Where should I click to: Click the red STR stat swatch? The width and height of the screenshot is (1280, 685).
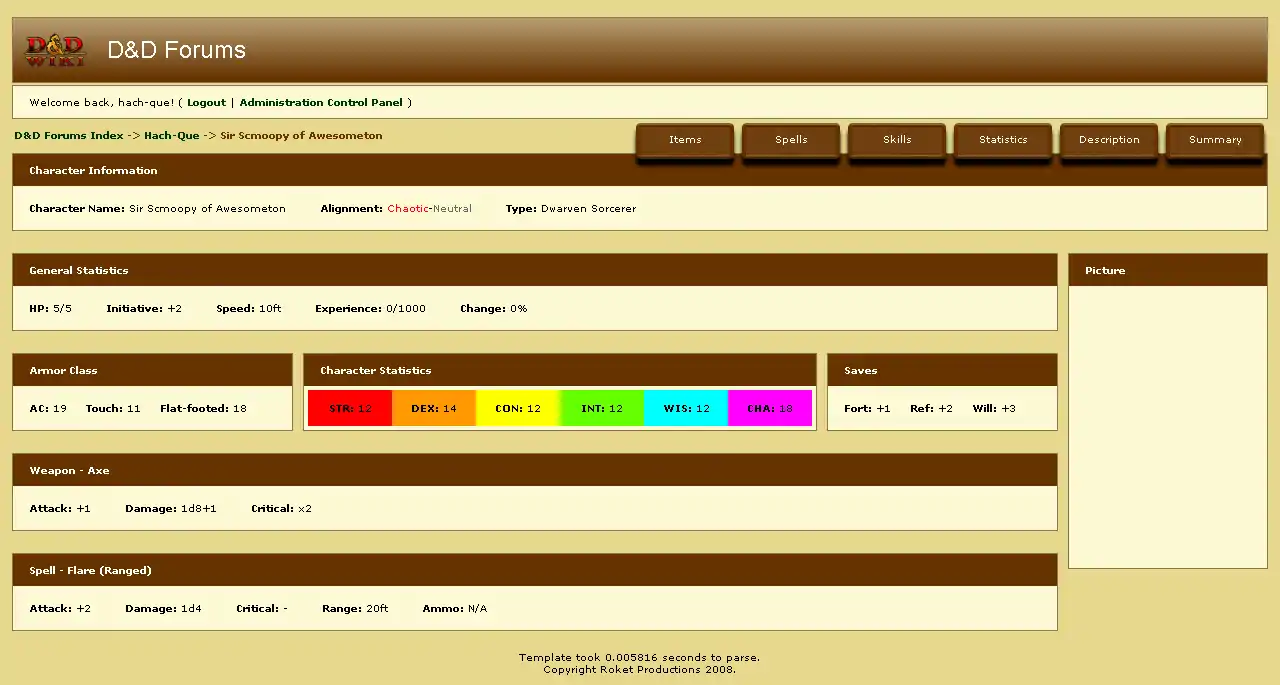pyautogui.click(x=350, y=409)
